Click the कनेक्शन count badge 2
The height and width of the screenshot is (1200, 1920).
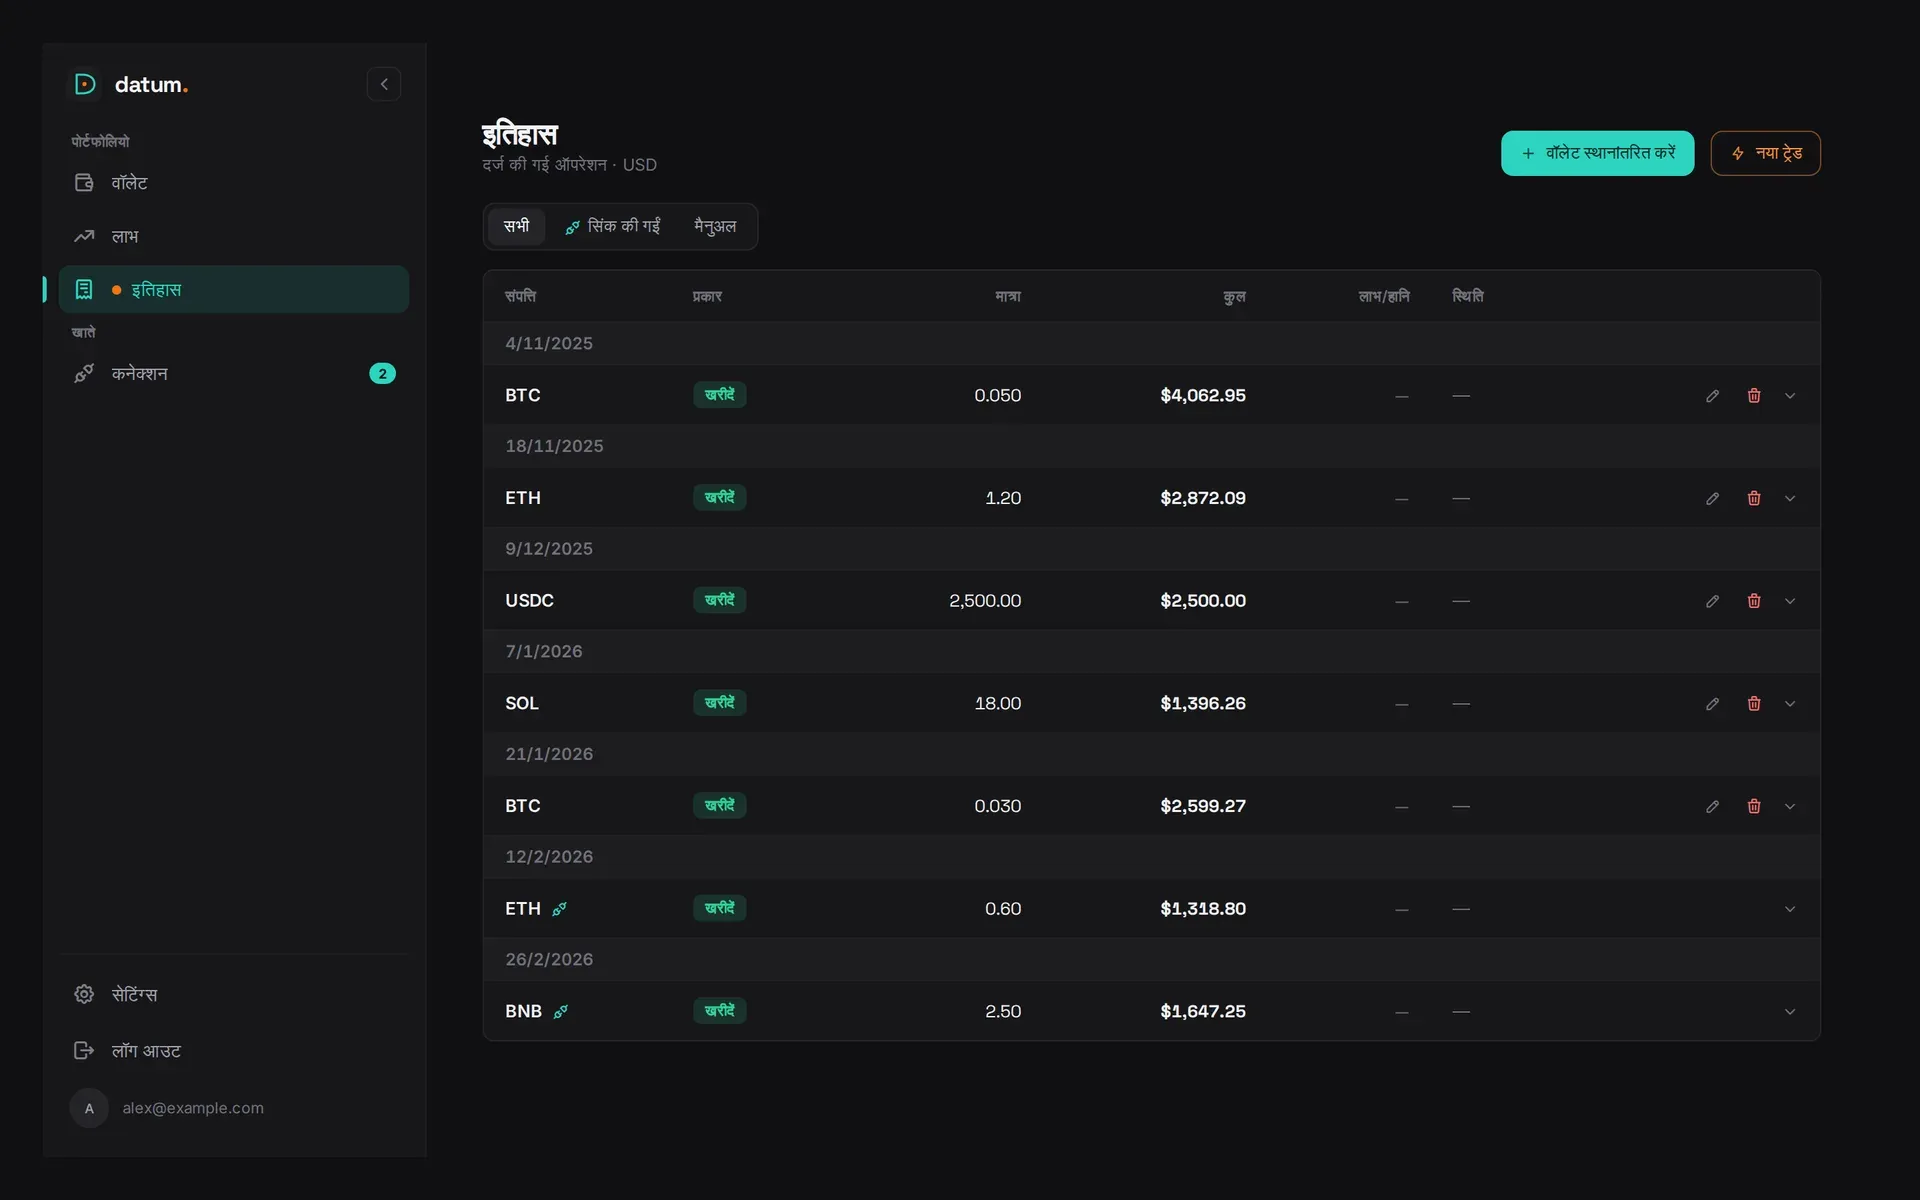[382, 373]
